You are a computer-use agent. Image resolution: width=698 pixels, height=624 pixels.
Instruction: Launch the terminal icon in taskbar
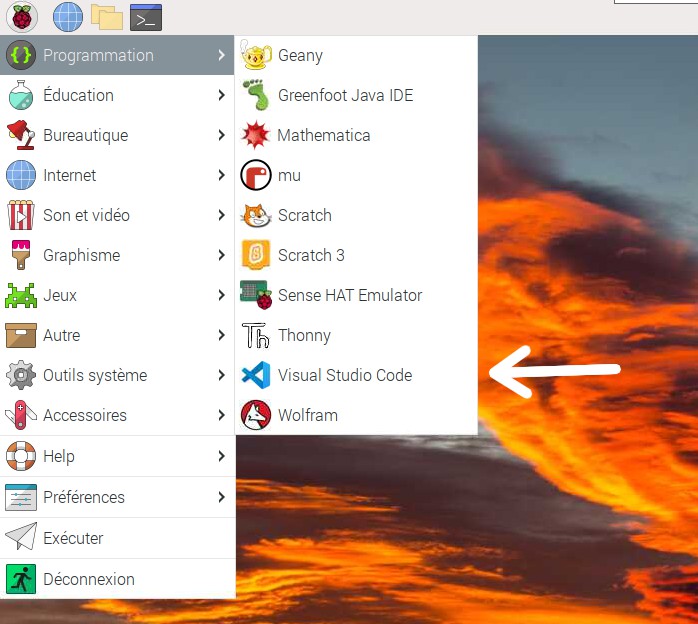[146, 17]
